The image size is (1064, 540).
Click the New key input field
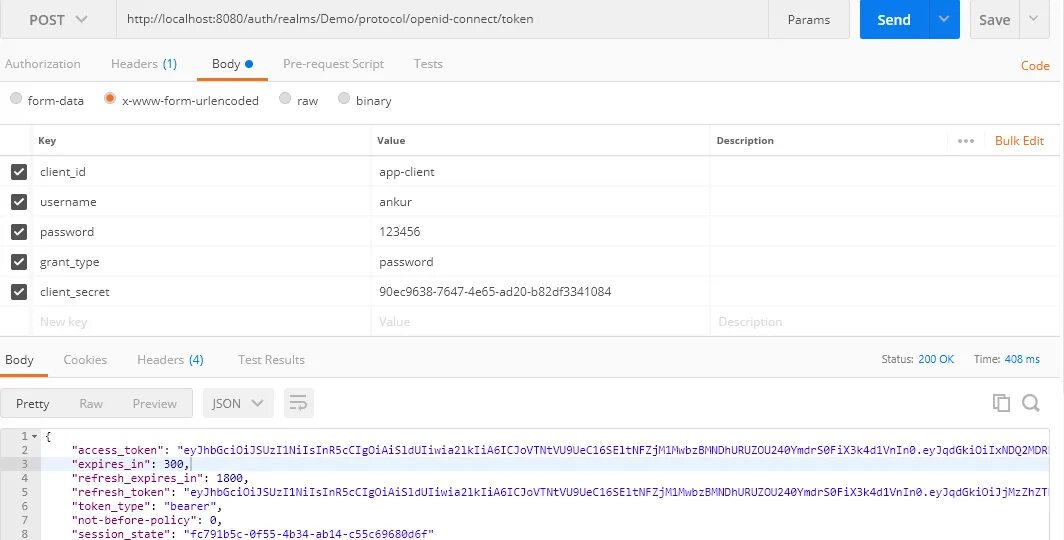pos(201,322)
